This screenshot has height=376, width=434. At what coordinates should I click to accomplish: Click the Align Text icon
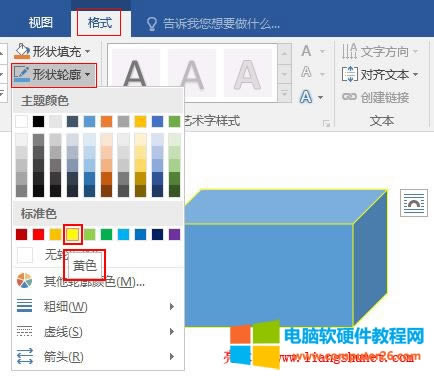350,74
